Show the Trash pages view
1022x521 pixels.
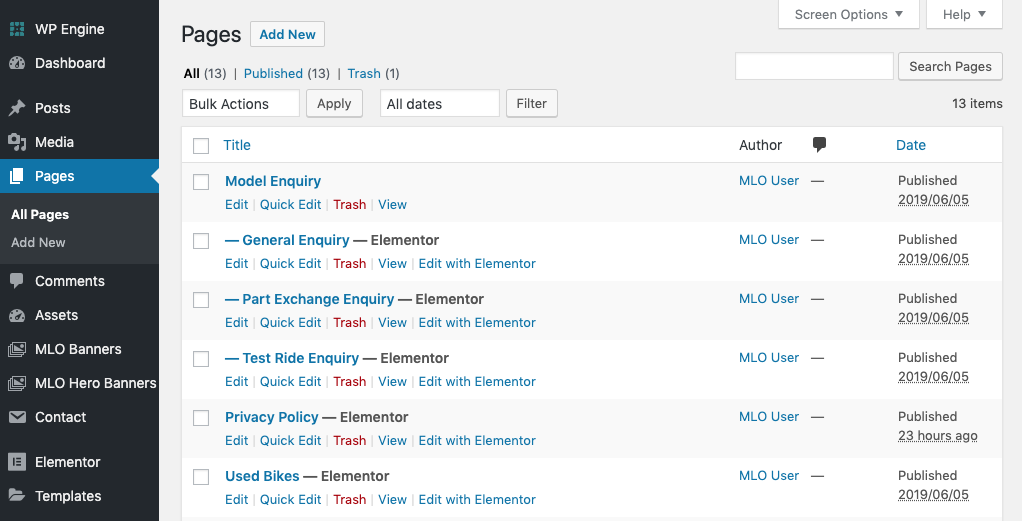click(x=364, y=74)
